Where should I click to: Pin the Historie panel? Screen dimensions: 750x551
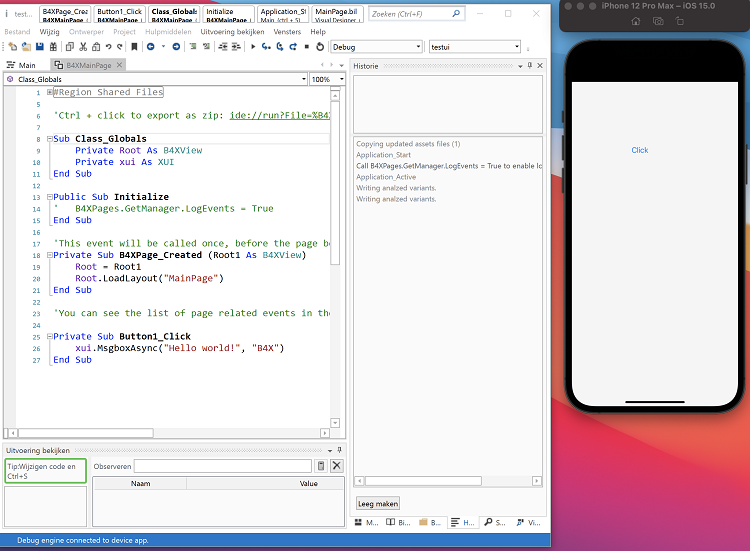[x=529, y=65]
